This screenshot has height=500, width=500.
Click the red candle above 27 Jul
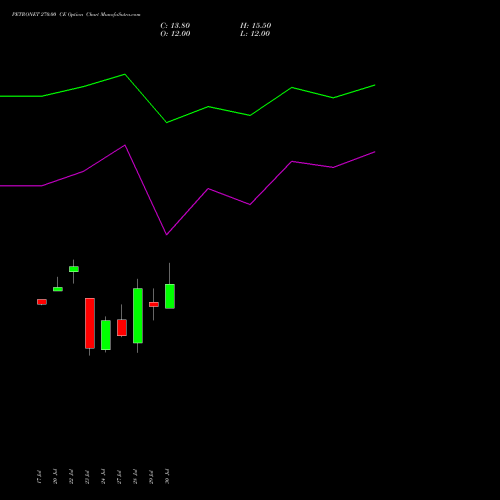tap(122, 328)
